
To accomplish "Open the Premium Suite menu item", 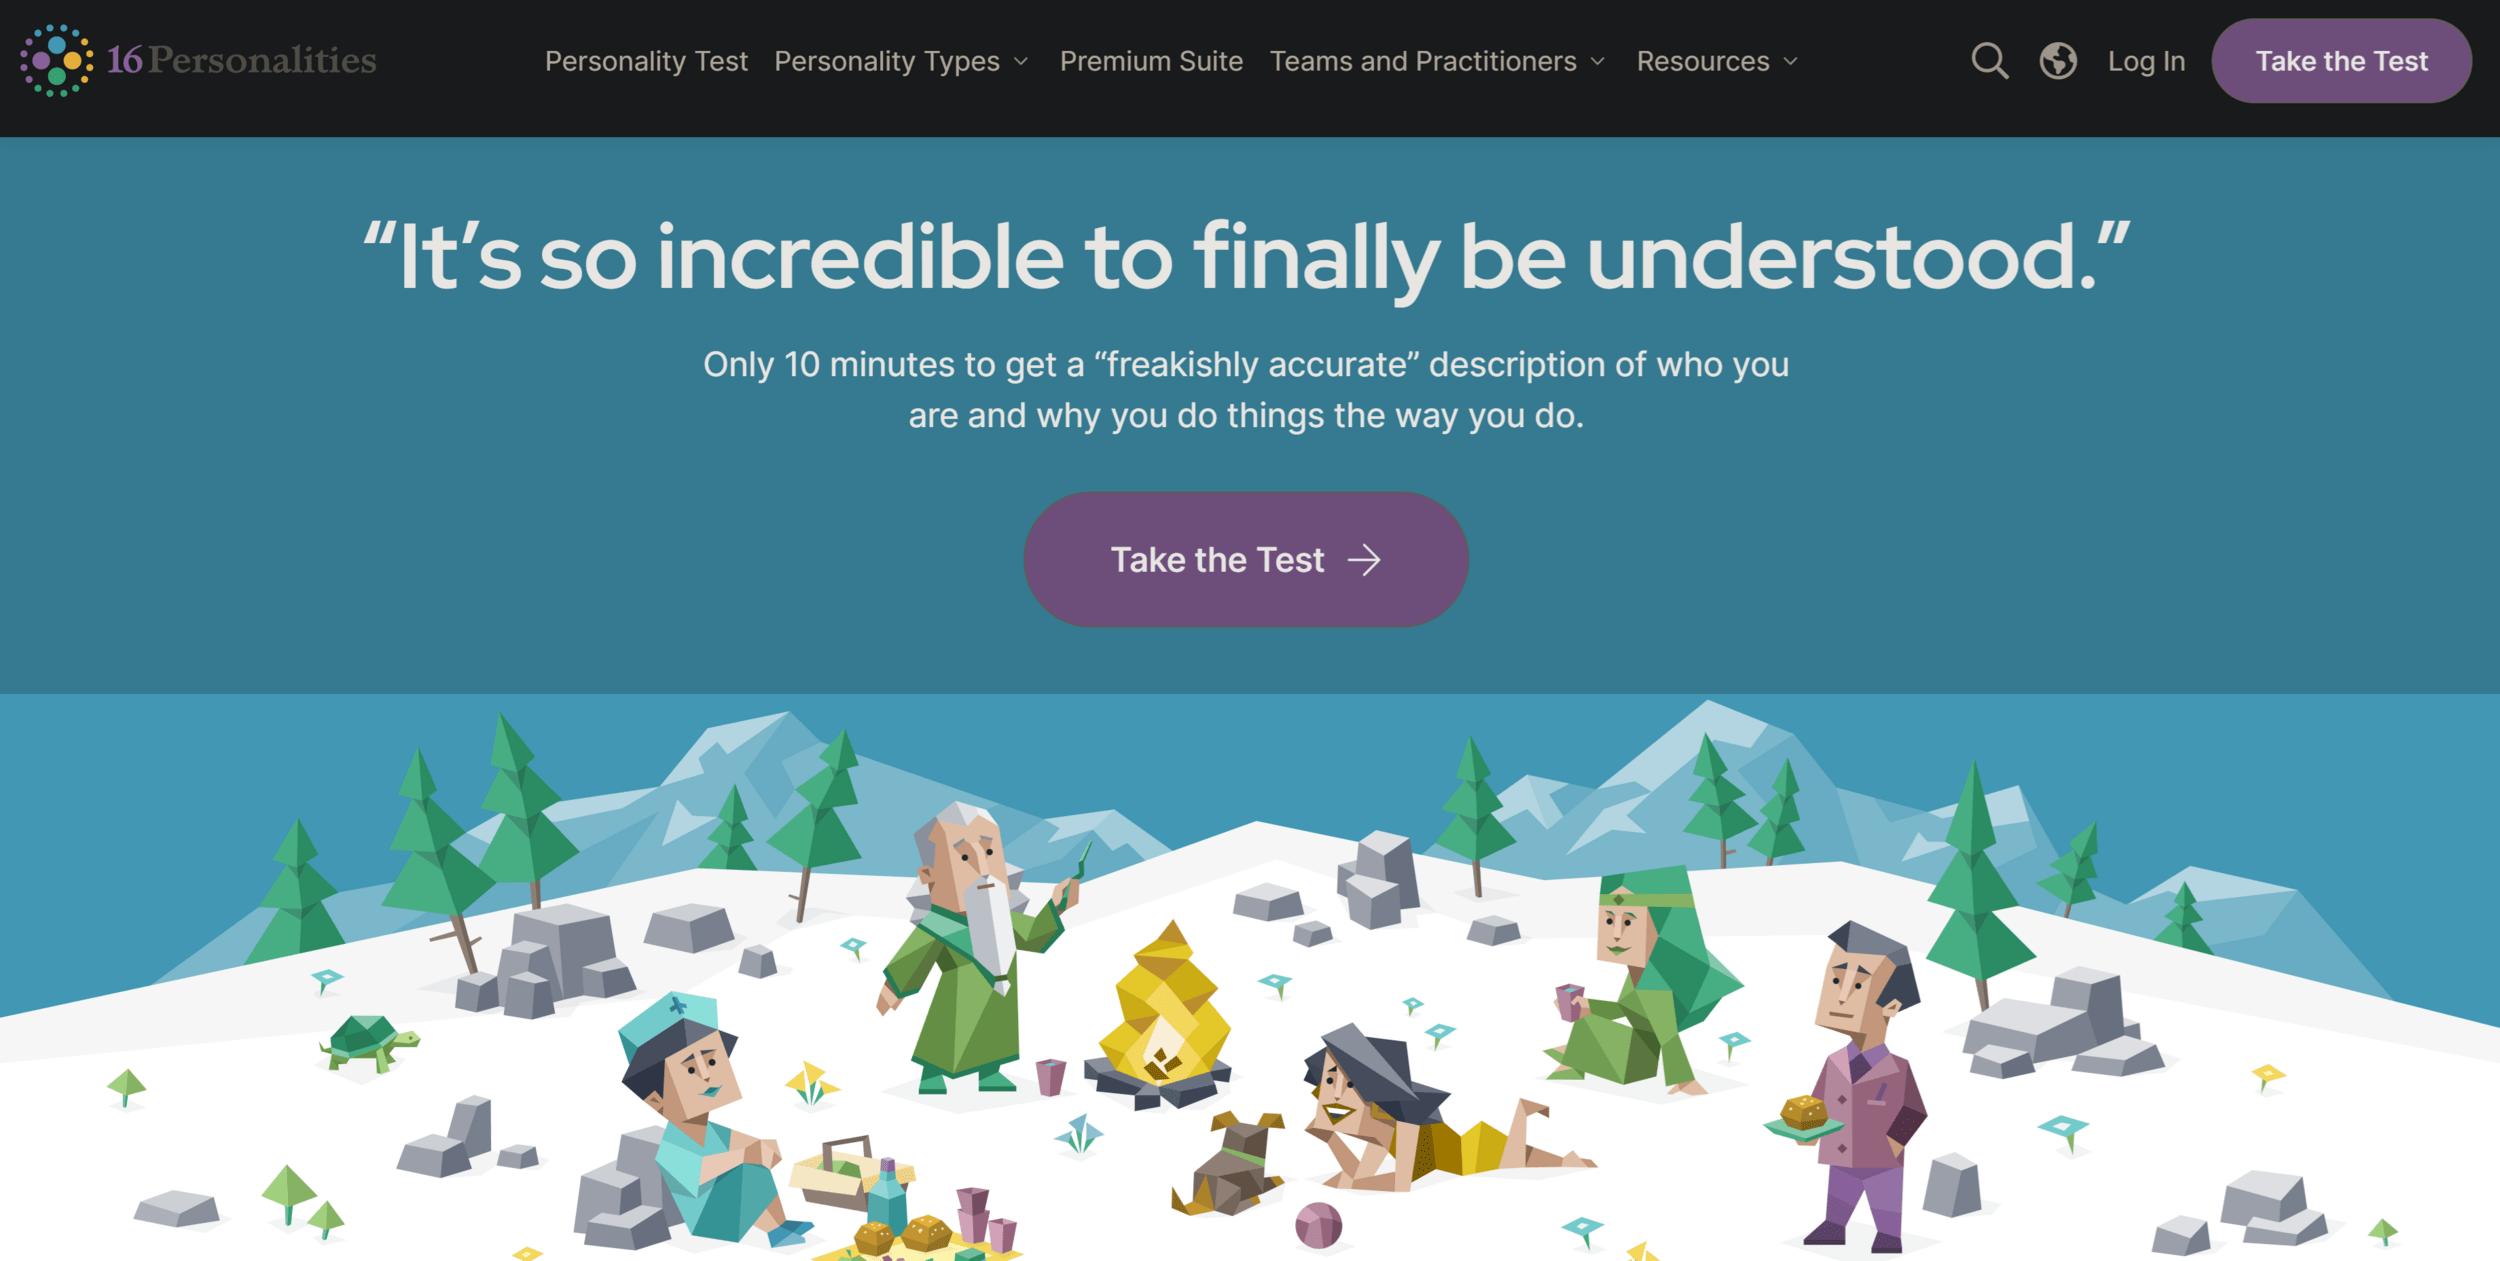I will click(1151, 61).
